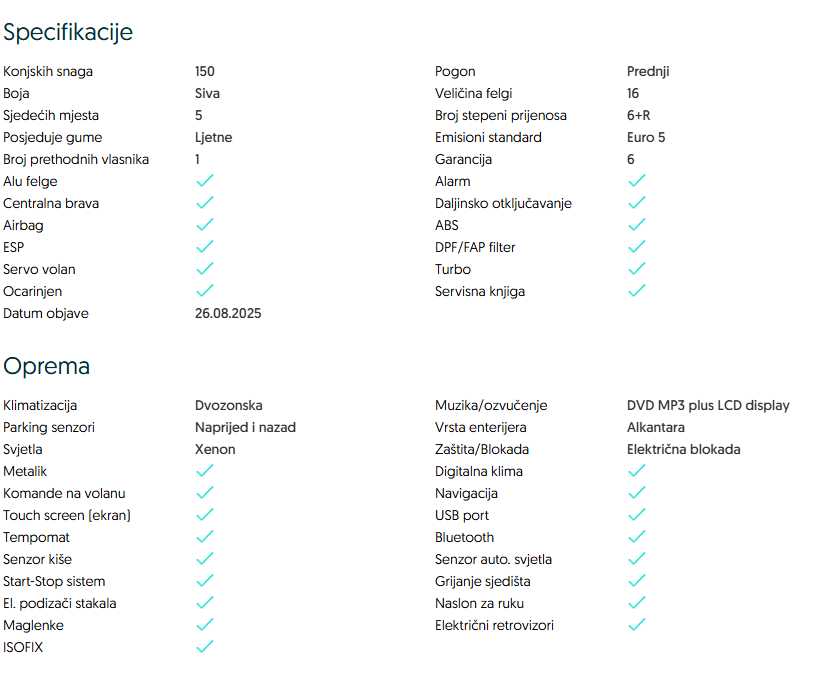The image size is (813, 682).
Task: Click the Xenon lights value
Action: (x=215, y=449)
